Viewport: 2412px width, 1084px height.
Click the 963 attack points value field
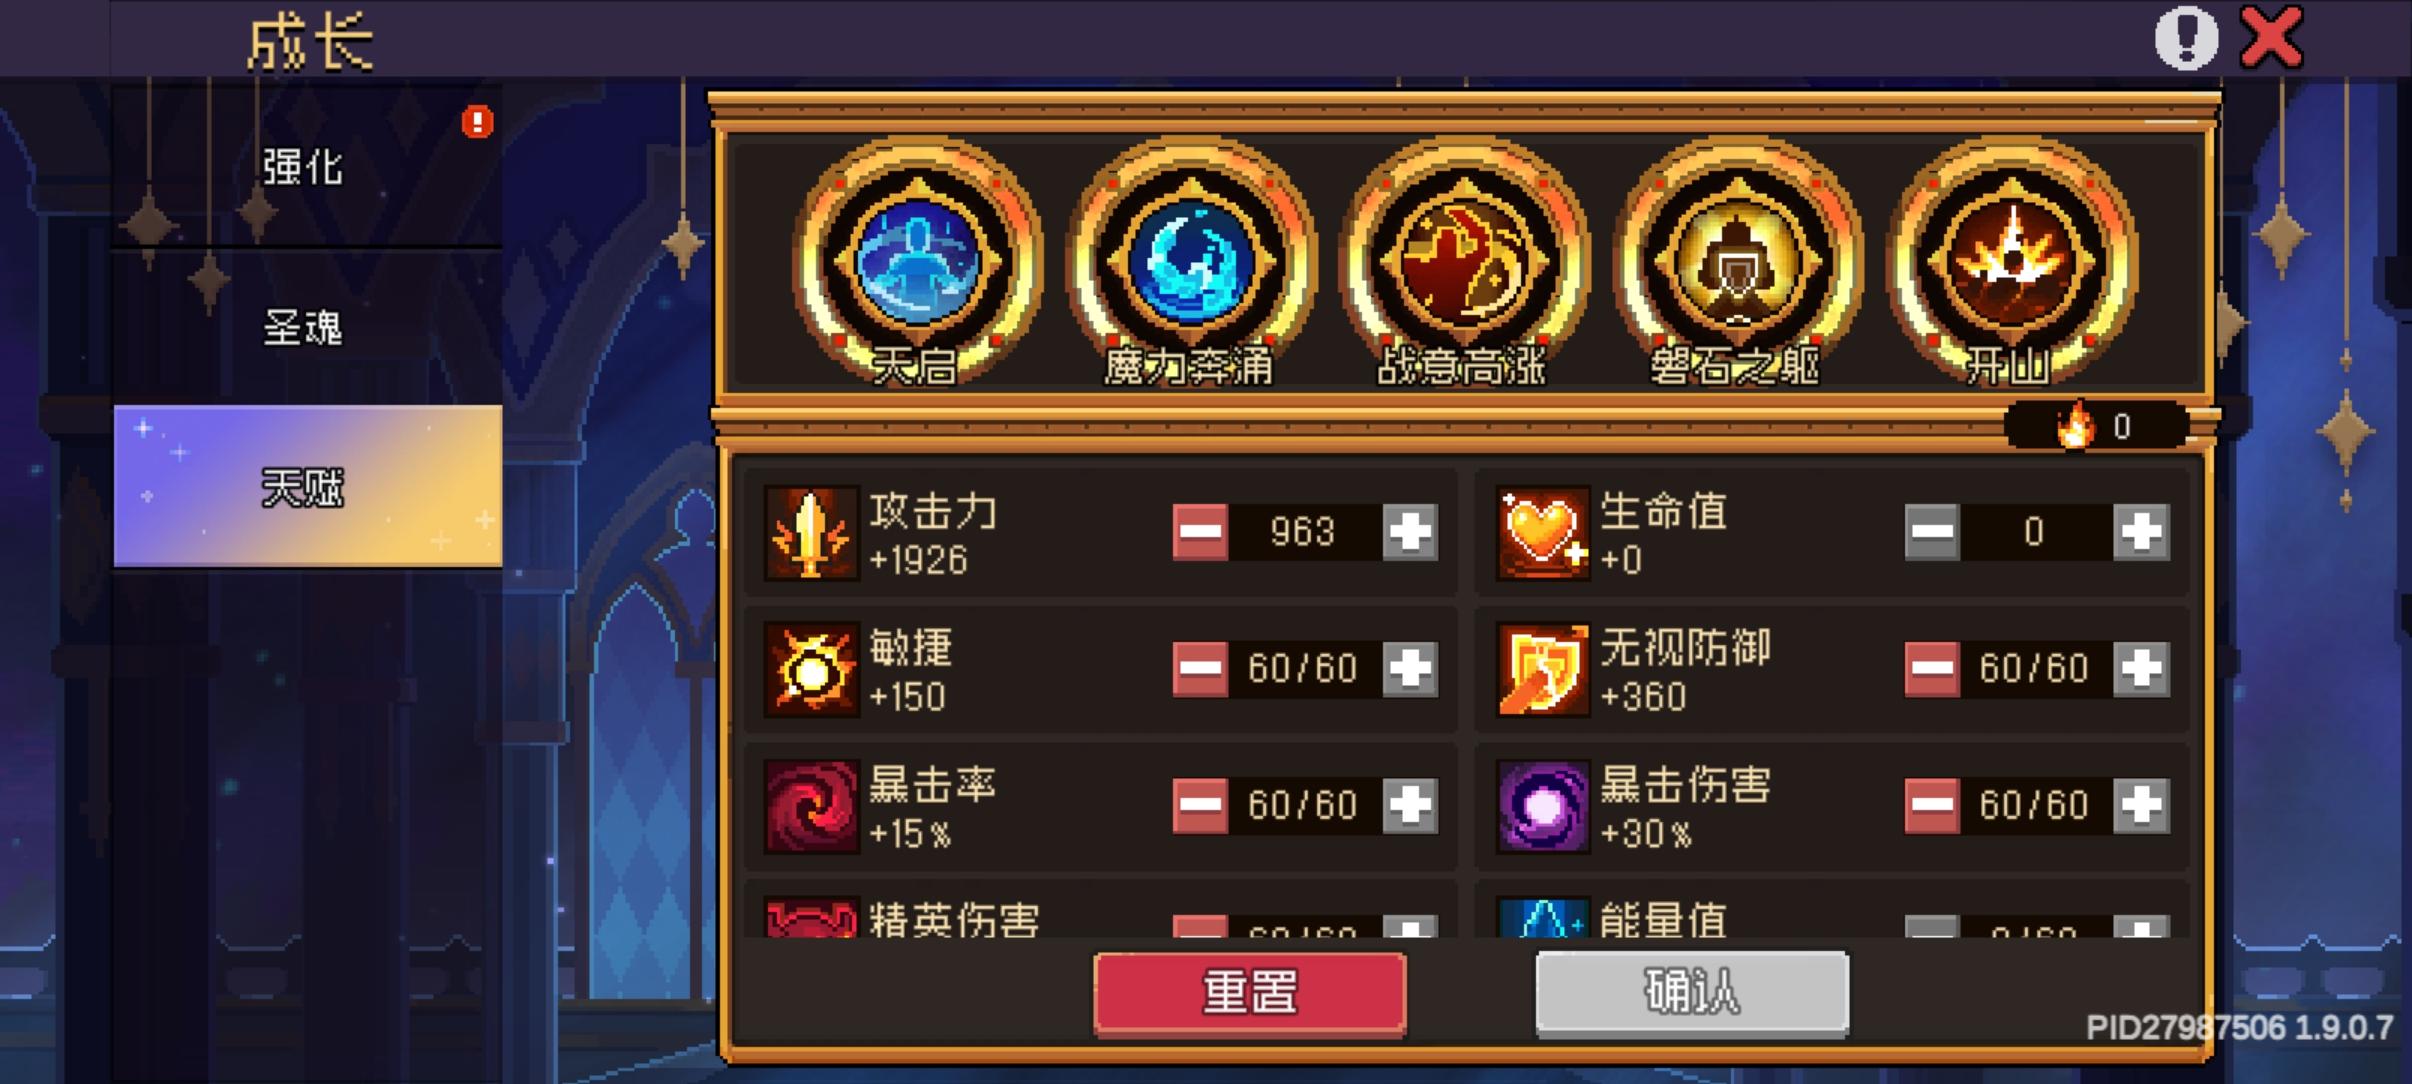[1304, 531]
